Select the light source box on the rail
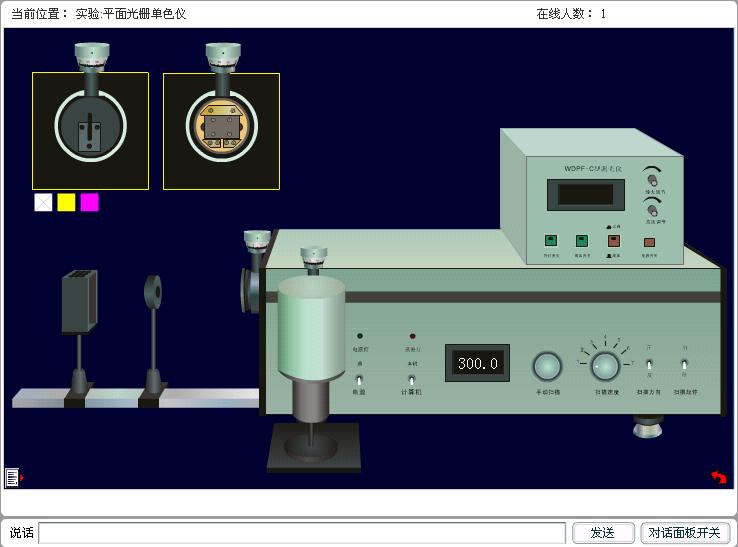738x547 pixels. click(79, 301)
